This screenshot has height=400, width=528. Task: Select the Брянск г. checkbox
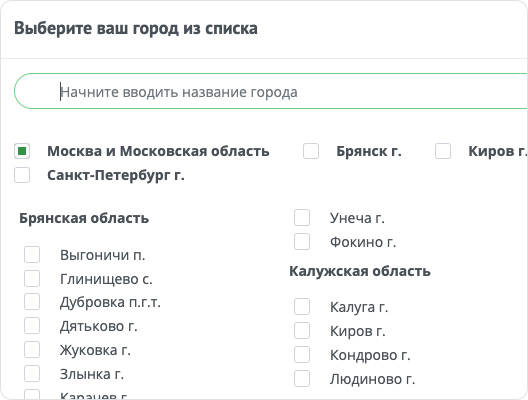tap(311, 151)
